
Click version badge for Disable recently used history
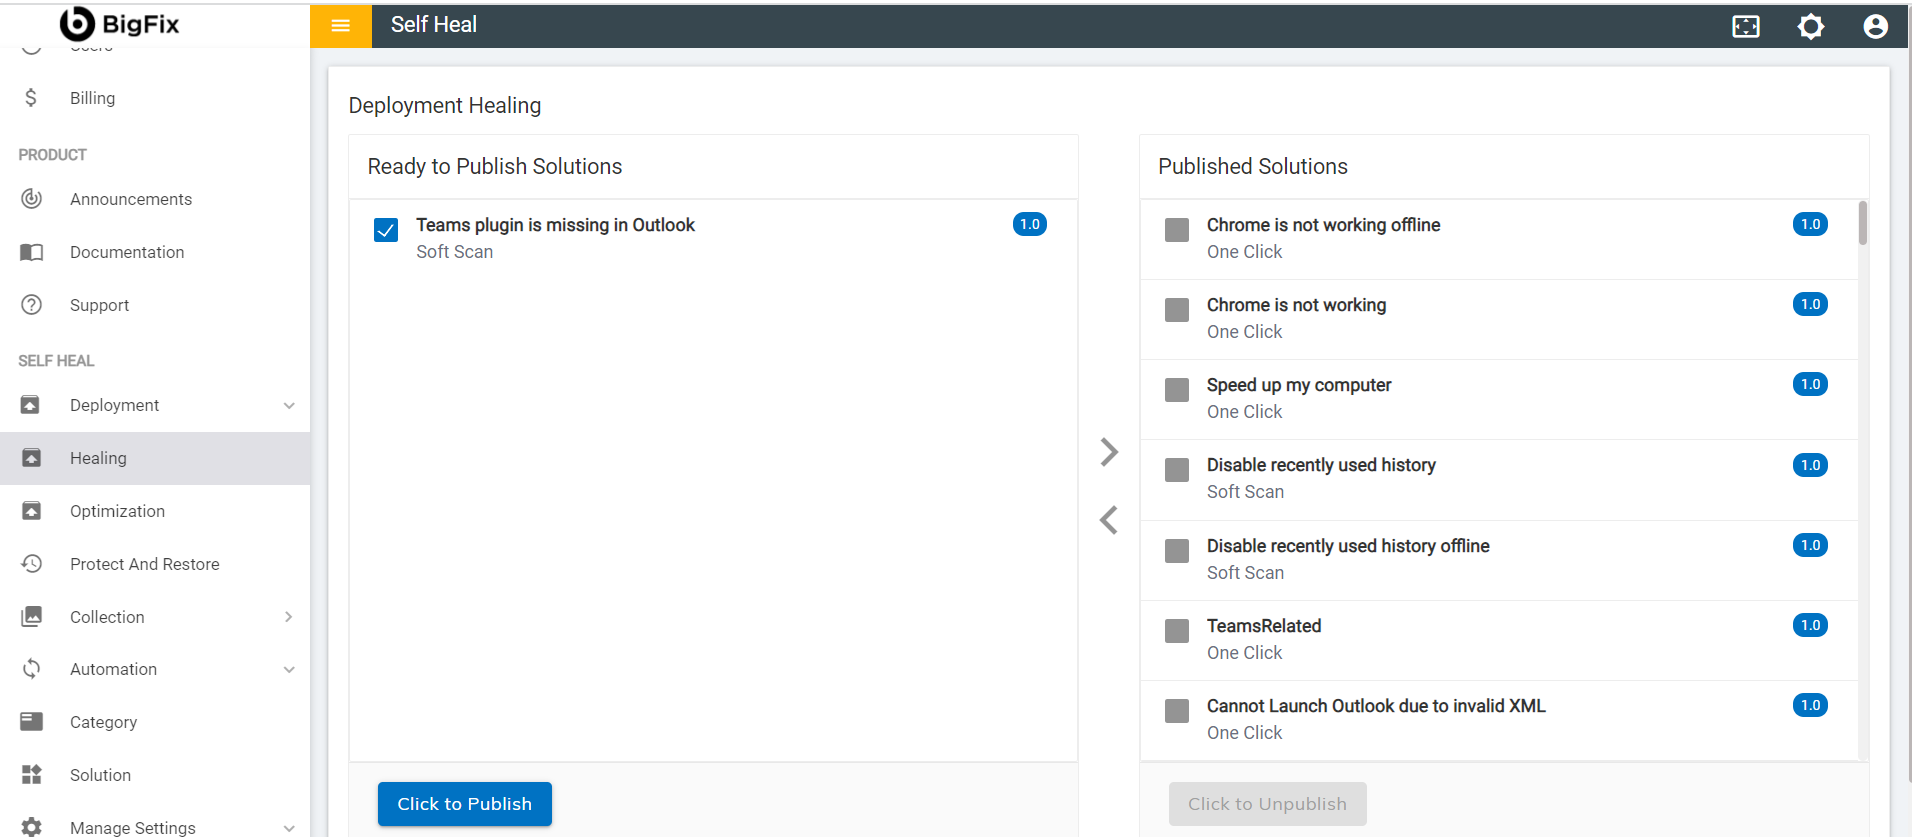click(1810, 465)
